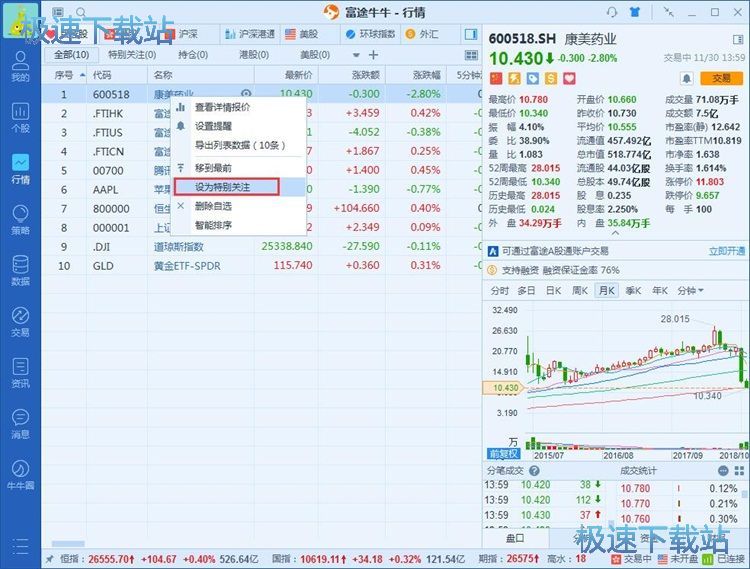Image resolution: width=750 pixels, height=569 pixels.
Task: Open the skin theme shirt icon
Action: (635, 12)
